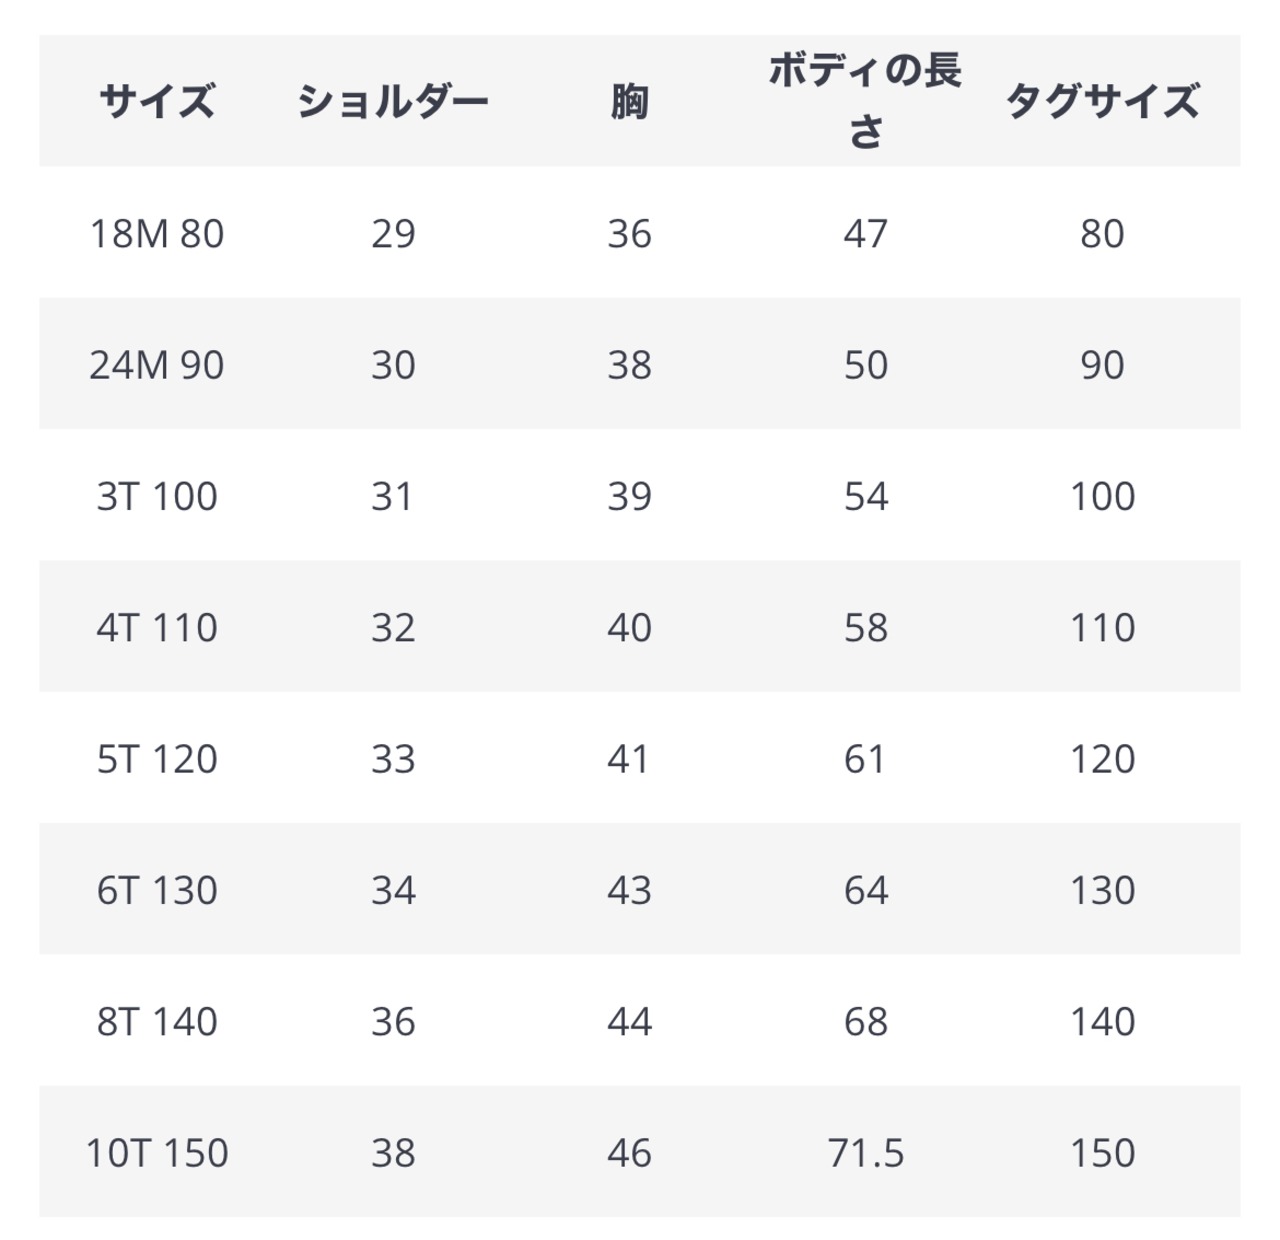Click body length value 71.5
Screen dimensions: 1280x1240
point(866,1153)
